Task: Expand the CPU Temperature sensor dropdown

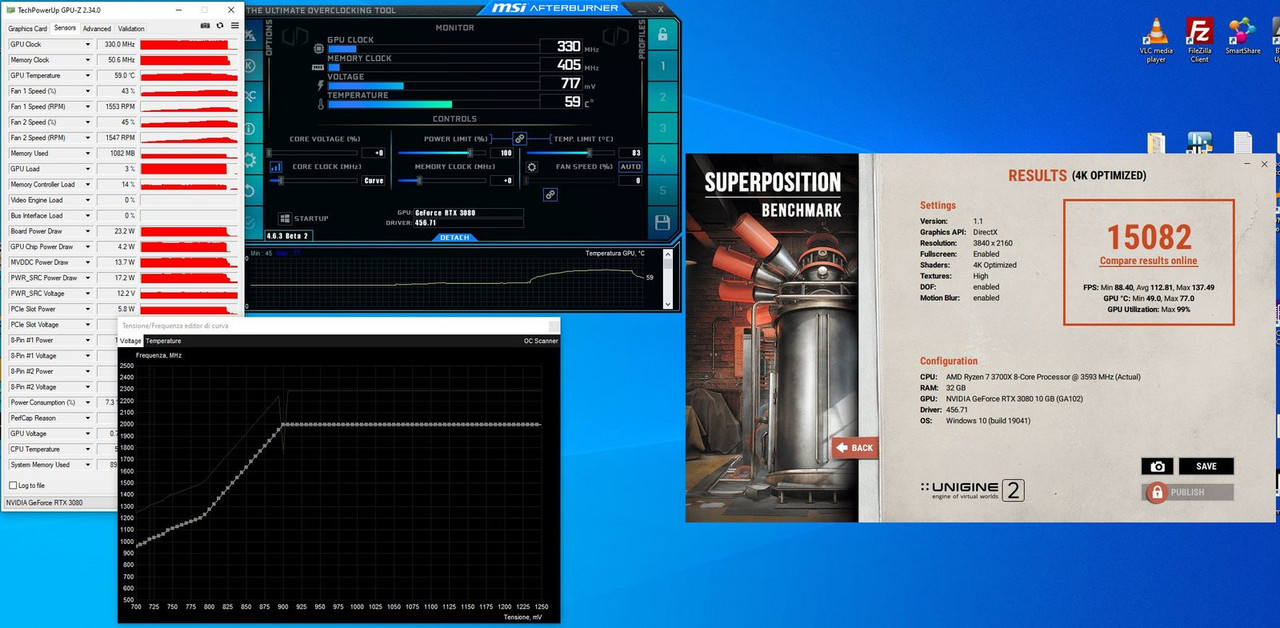Action: (x=88, y=449)
